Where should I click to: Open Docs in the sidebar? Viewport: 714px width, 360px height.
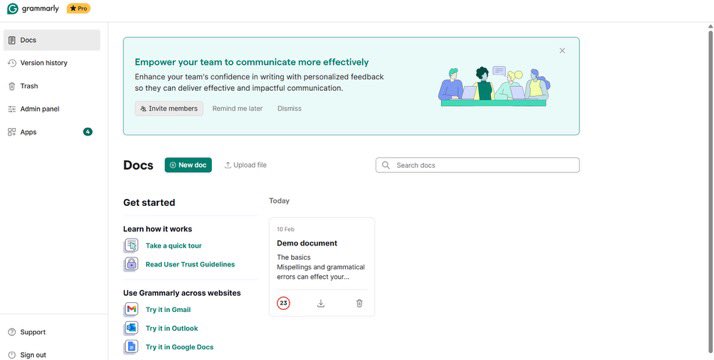pyautogui.click(x=51, y=40)
